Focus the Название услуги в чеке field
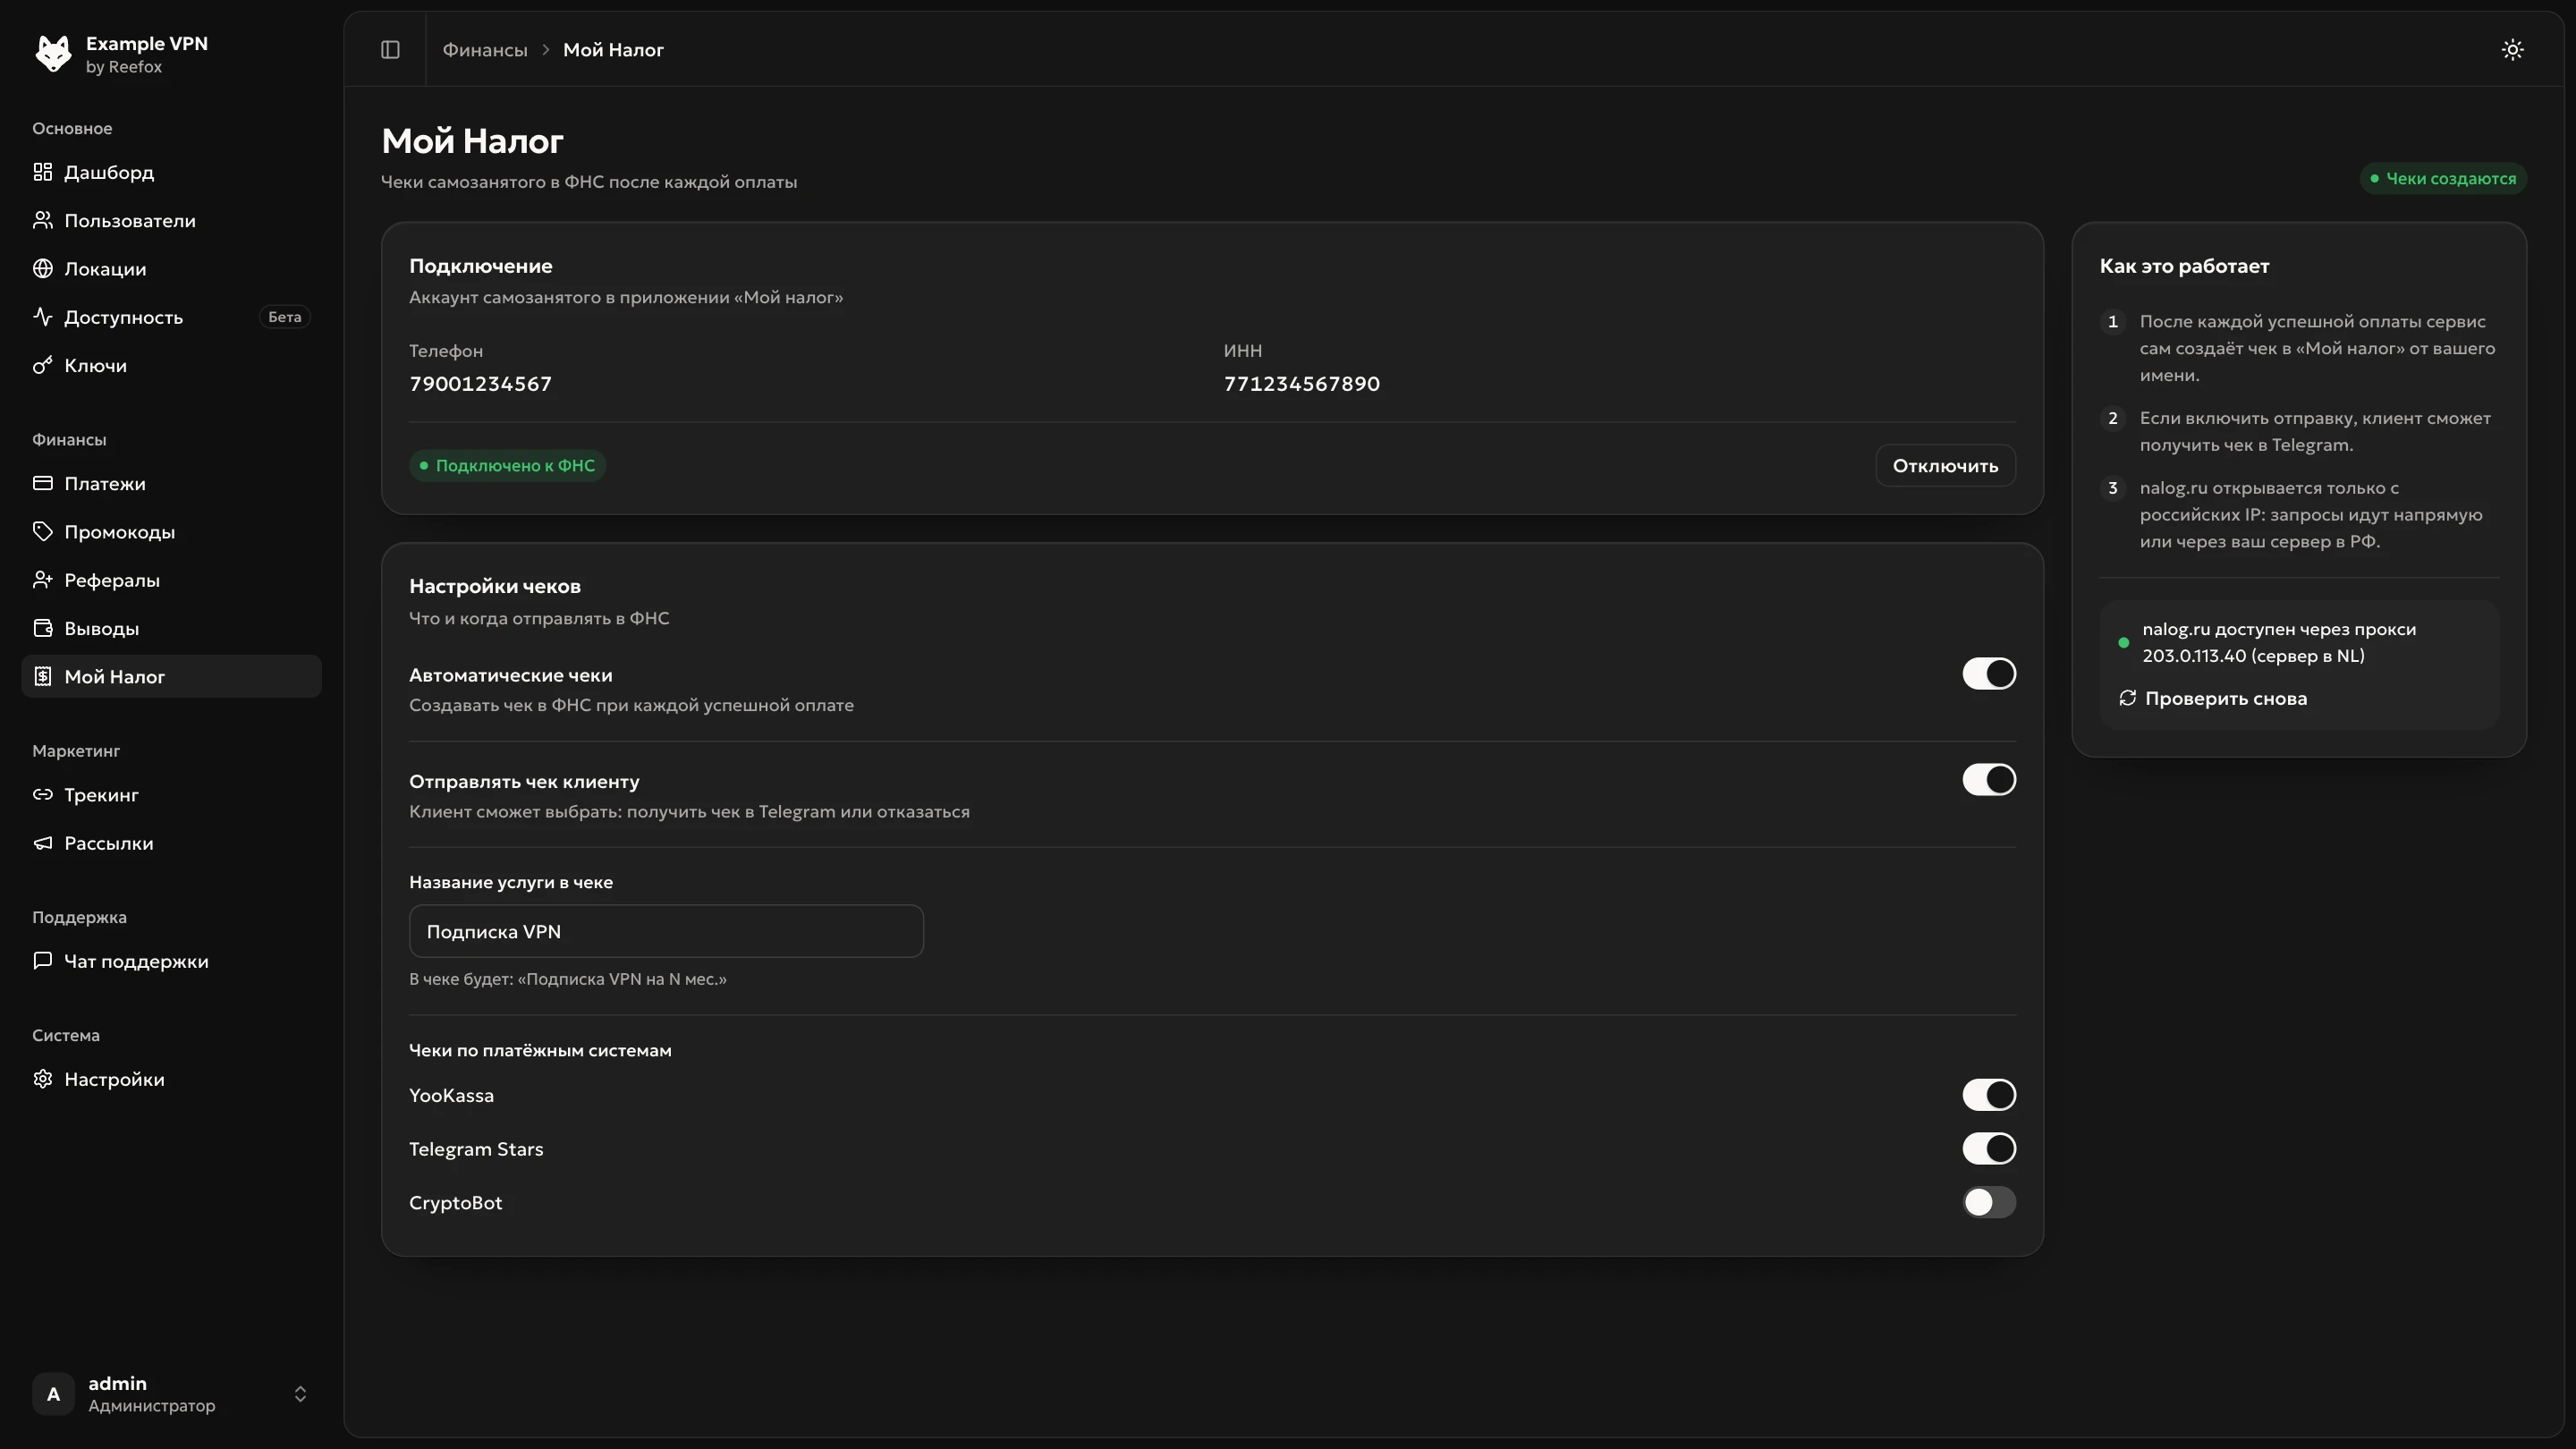 [666, 932]
